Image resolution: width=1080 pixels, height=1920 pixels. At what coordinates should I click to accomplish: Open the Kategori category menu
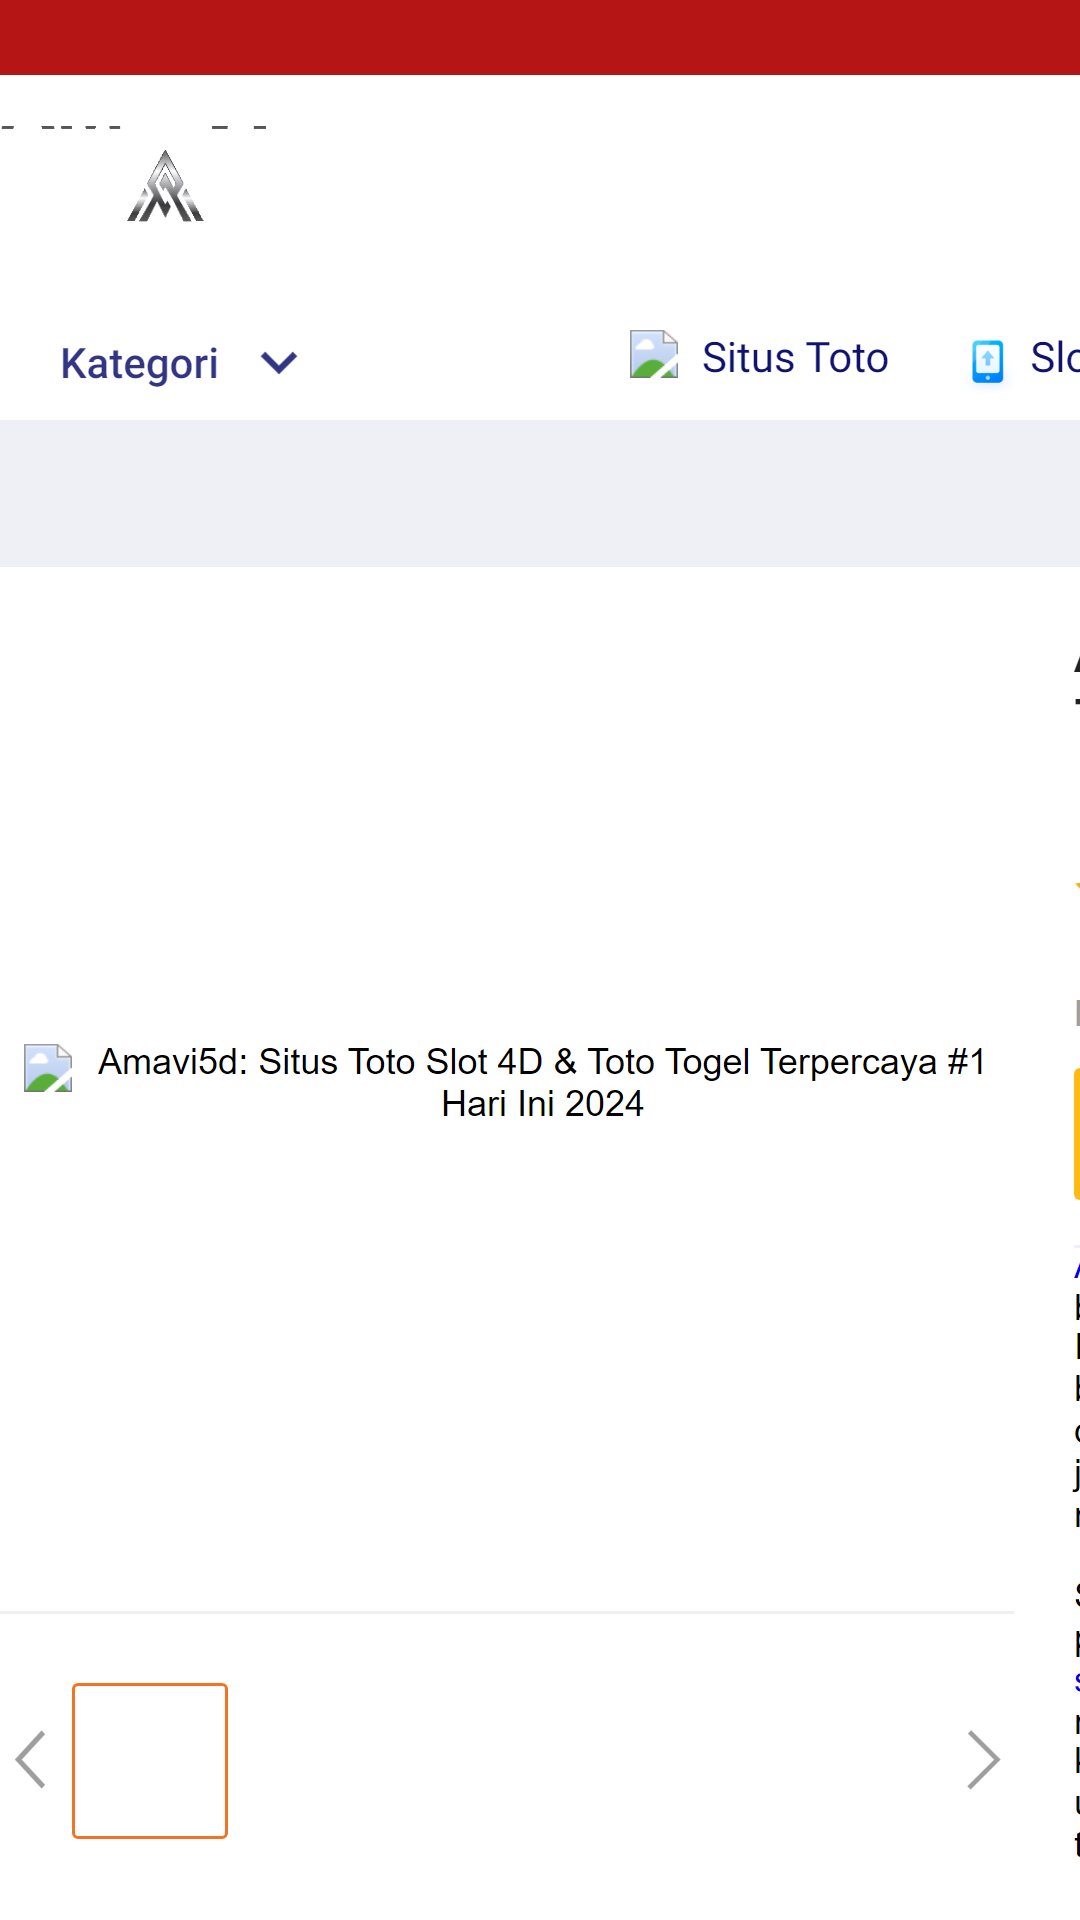point(139,363)
